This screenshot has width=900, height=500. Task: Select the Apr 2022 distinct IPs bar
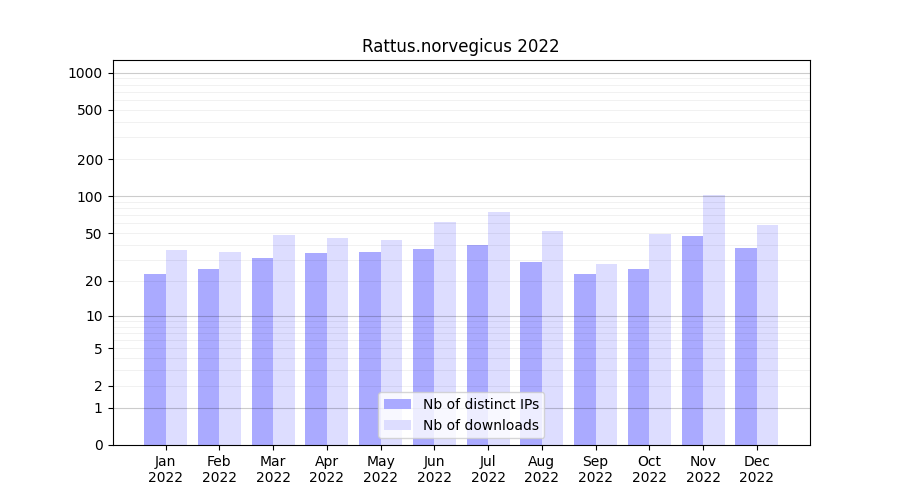pos(316,349)
